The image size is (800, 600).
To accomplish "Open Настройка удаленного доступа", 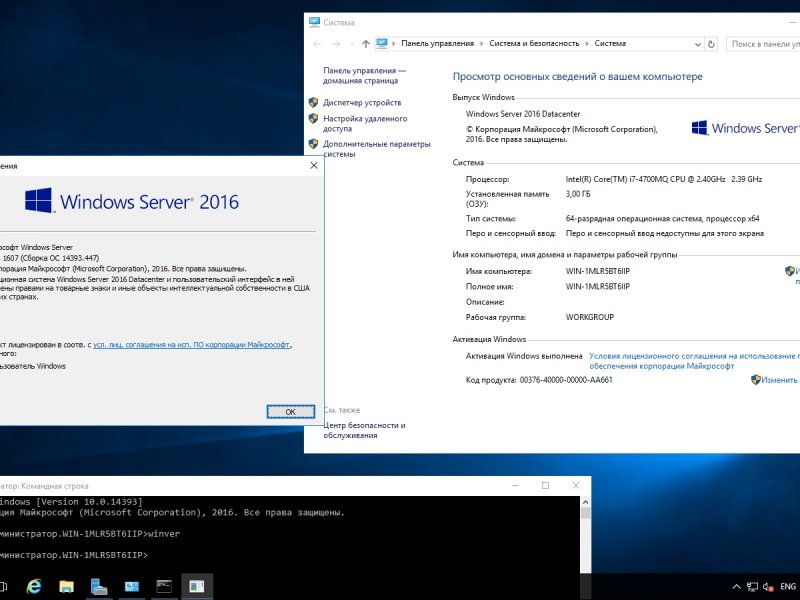I will tap(365, 123).
